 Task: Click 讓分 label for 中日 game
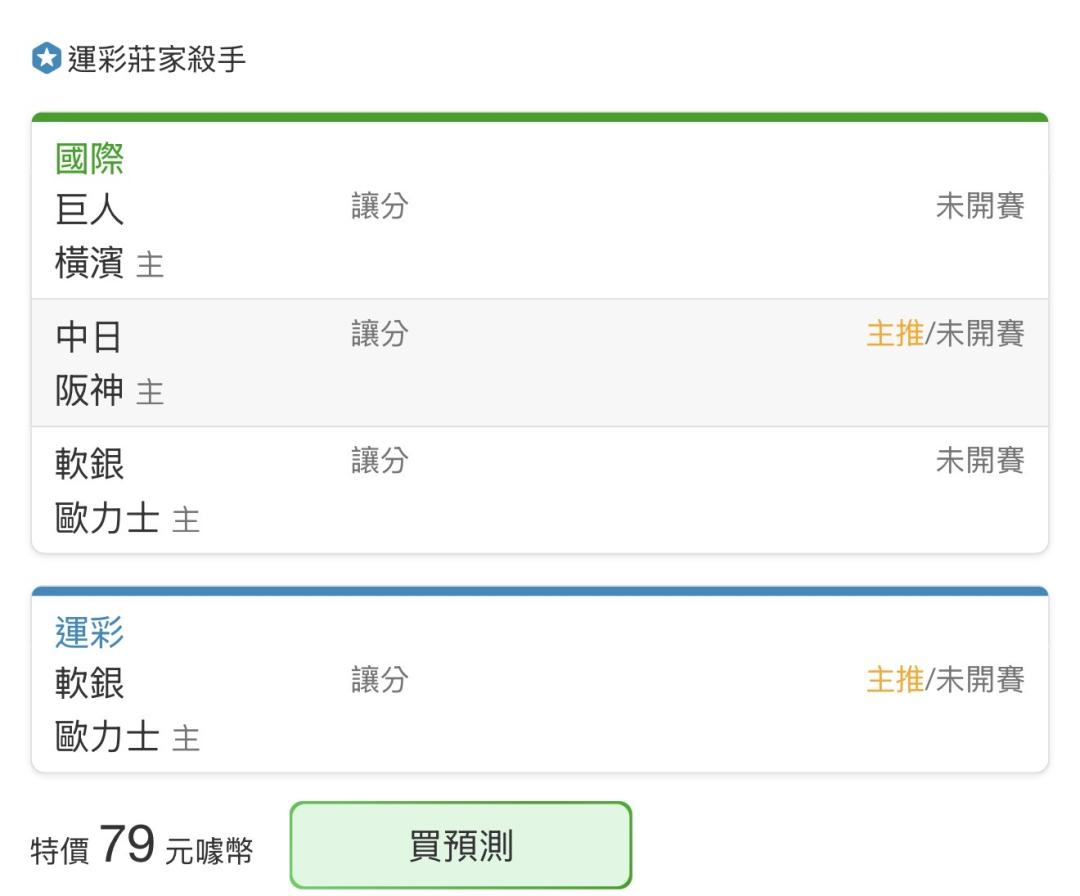[380, 333]
